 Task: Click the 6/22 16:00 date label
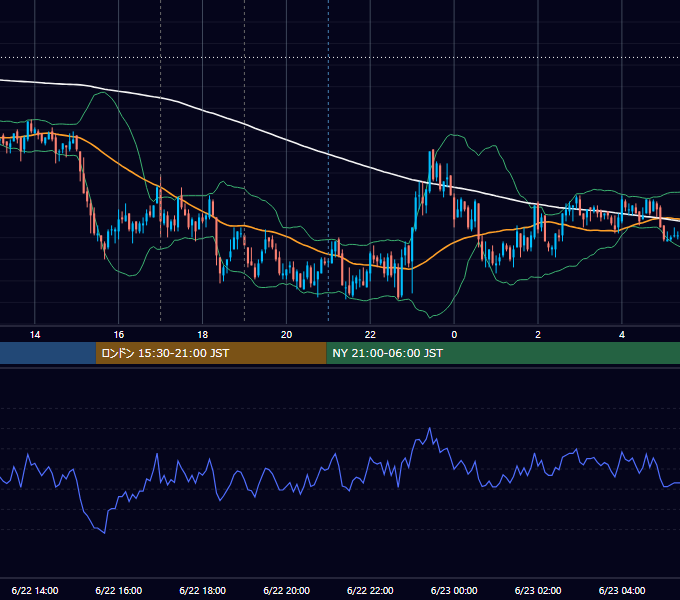point(118,590)
